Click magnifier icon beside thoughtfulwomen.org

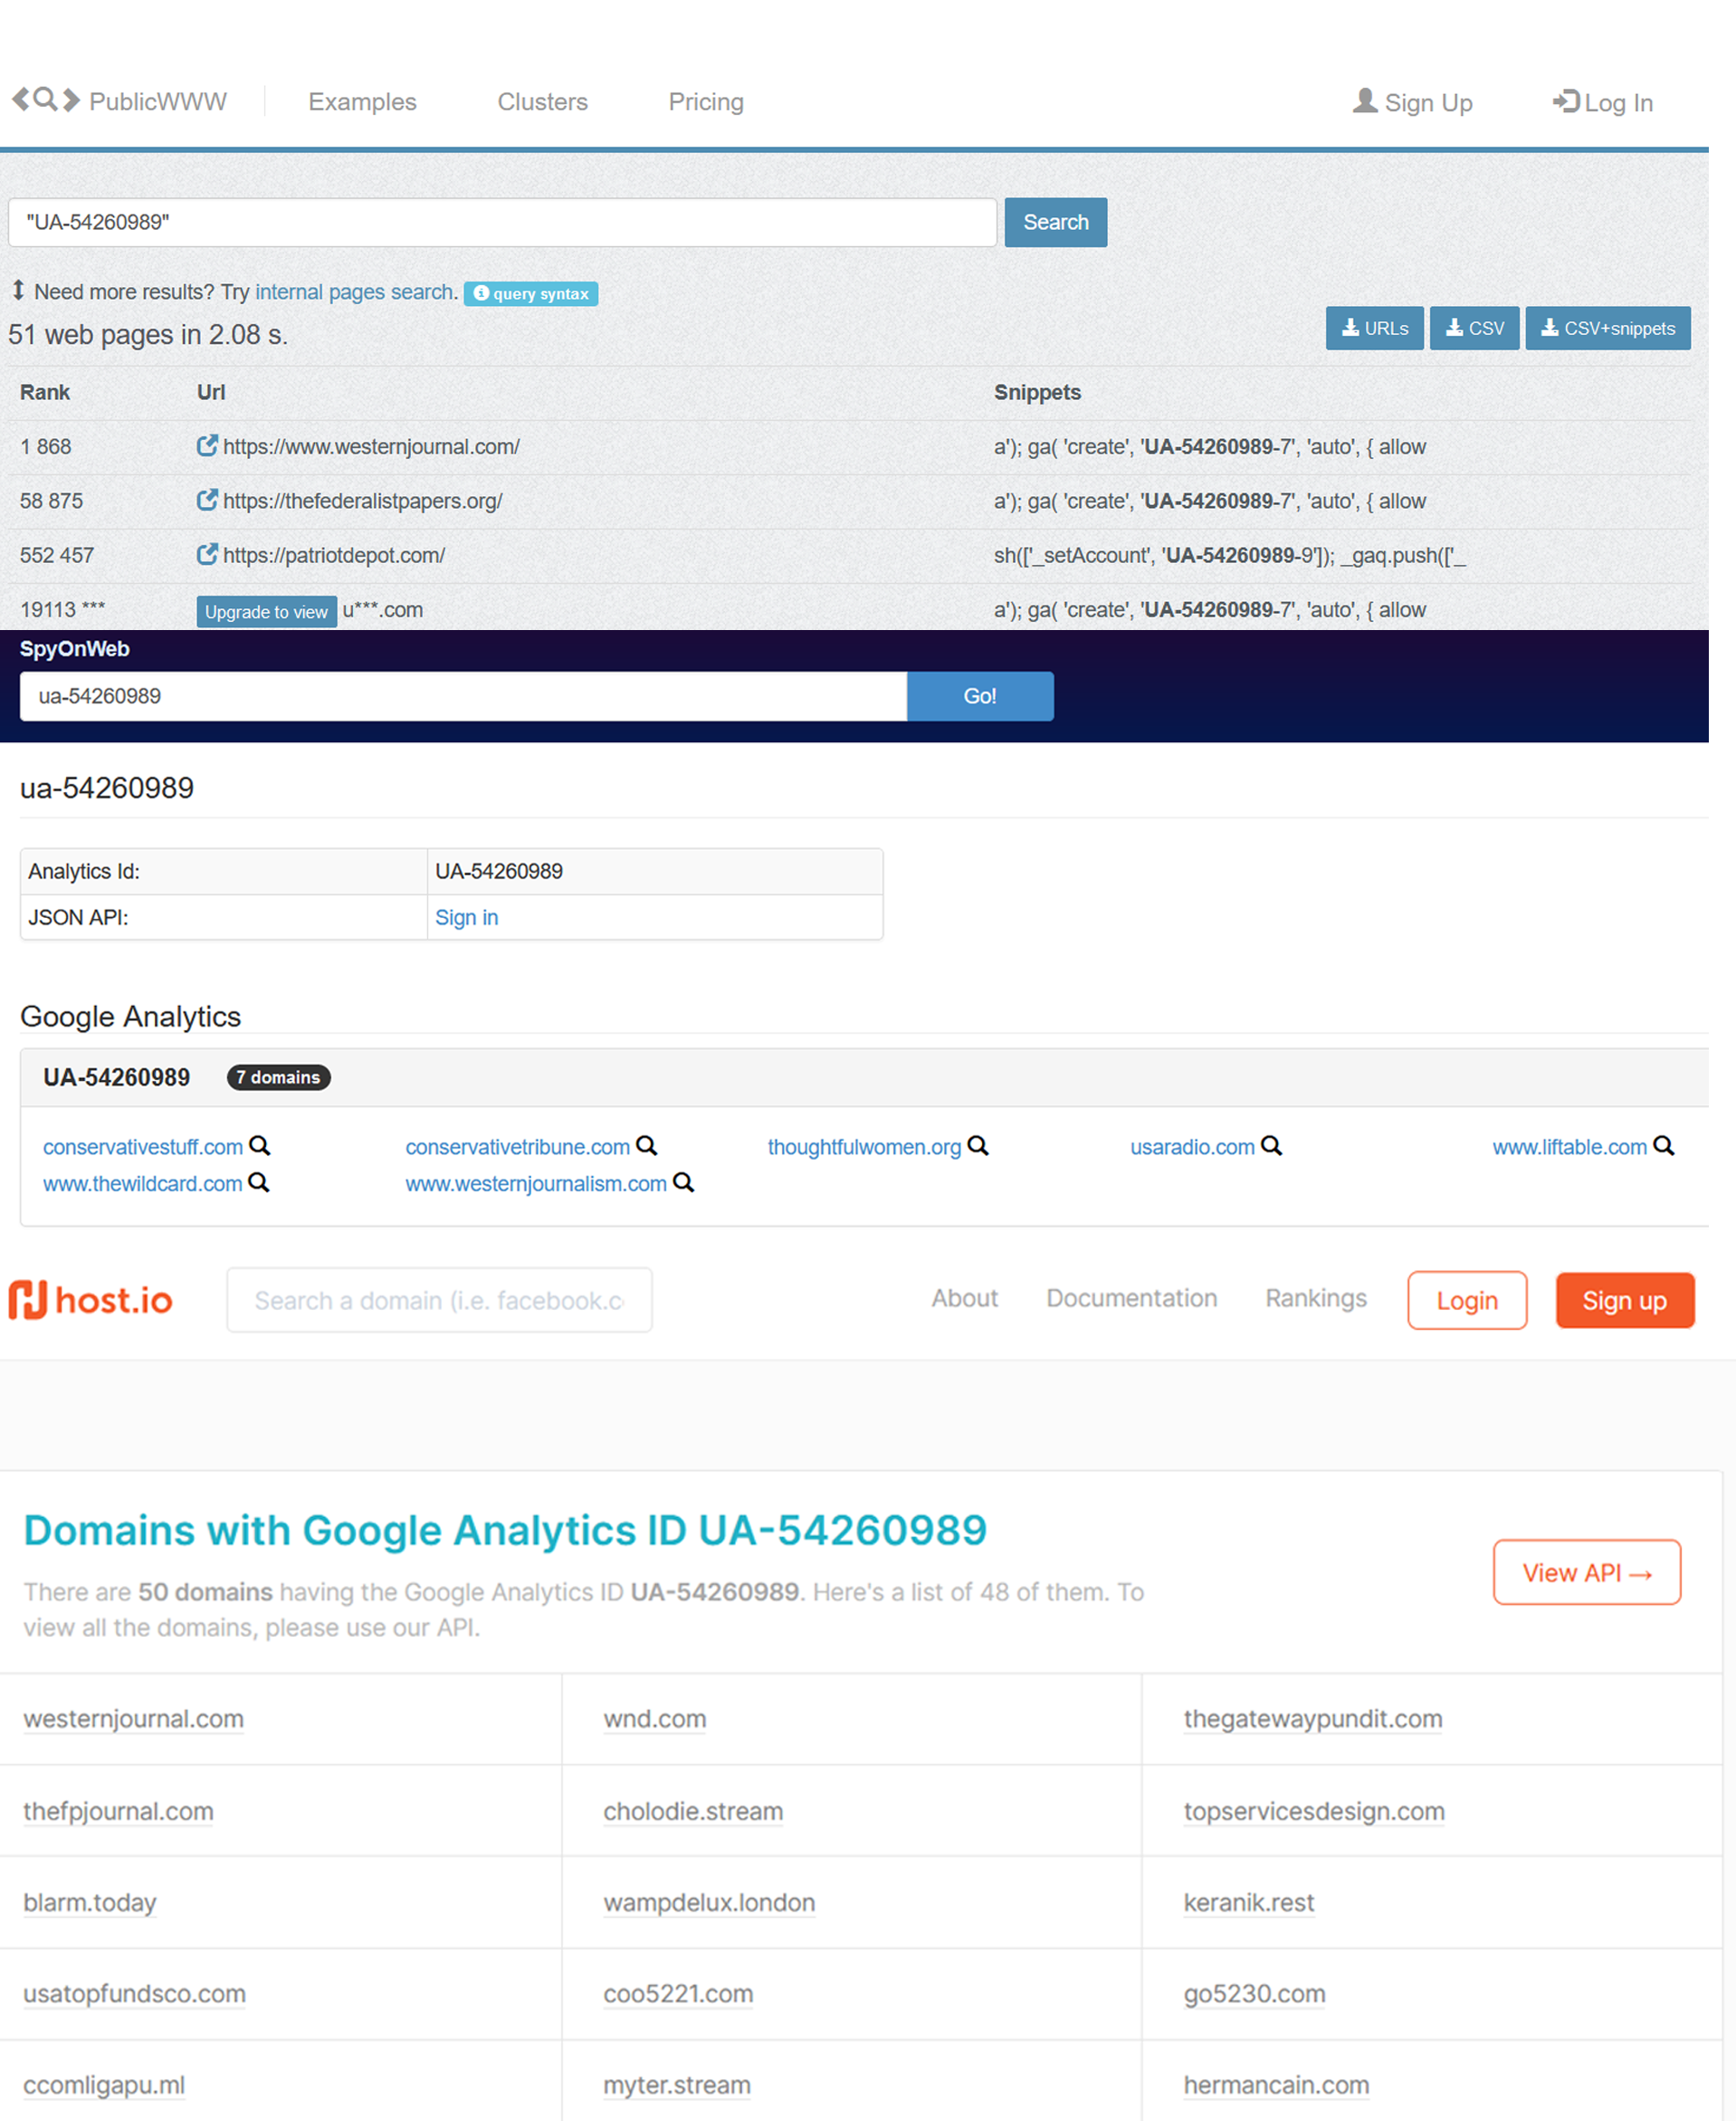(978, 1146)
